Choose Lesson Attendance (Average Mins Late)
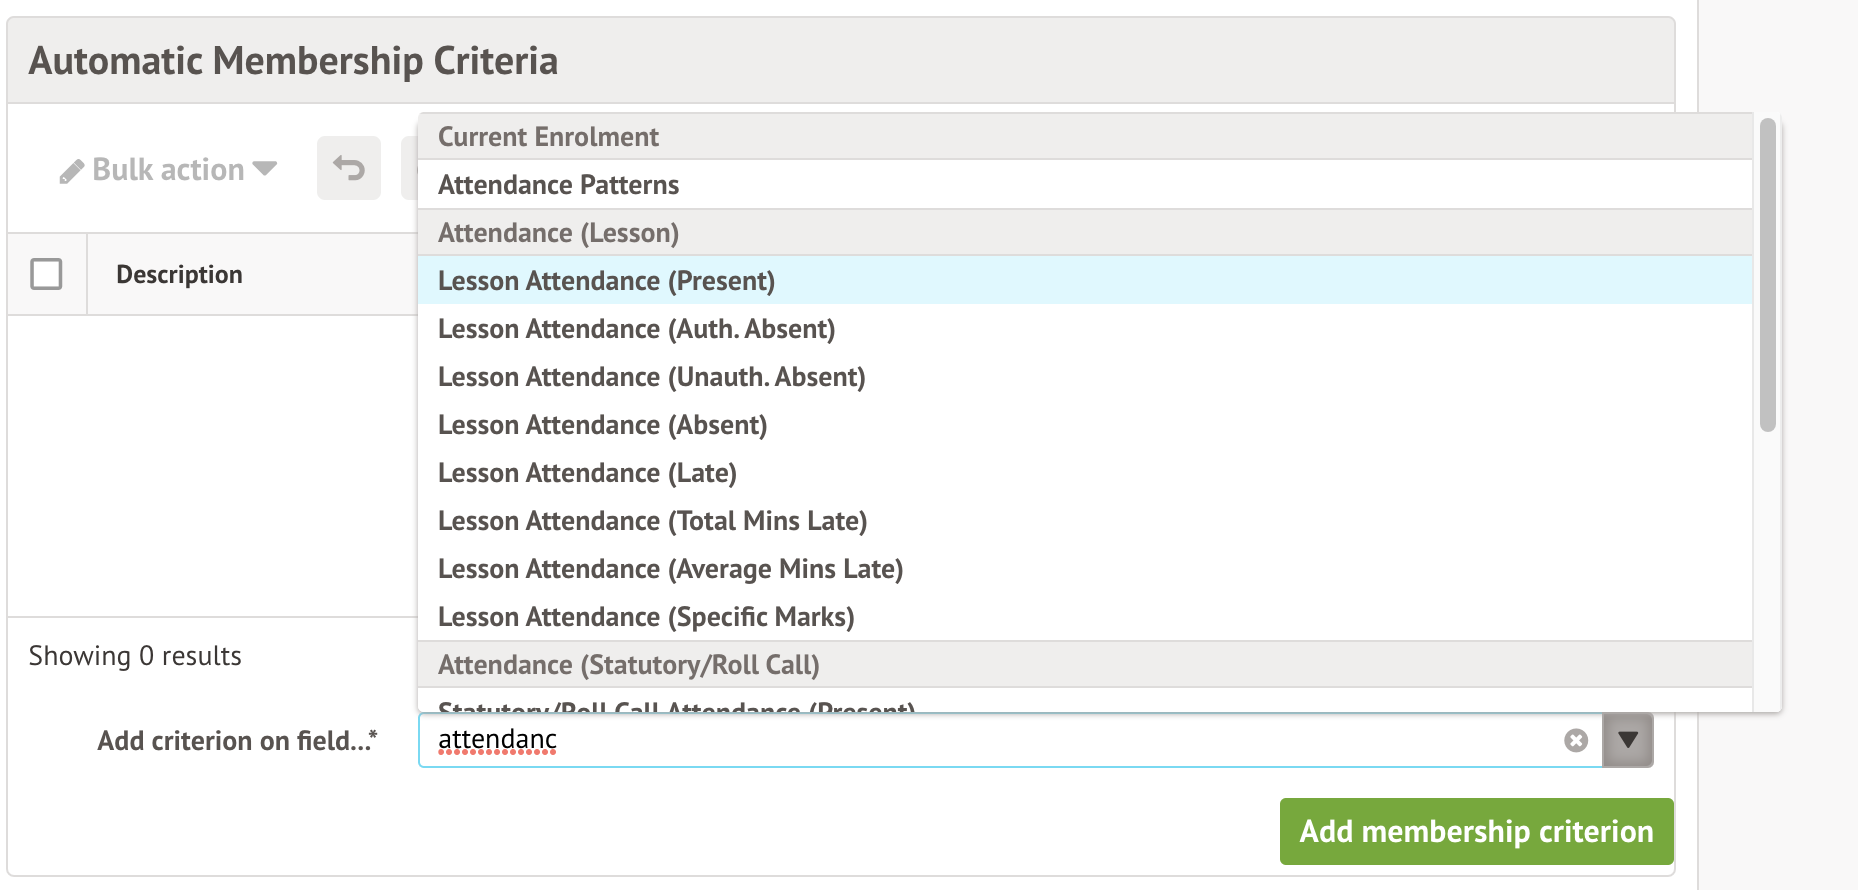The width and height of the screenshot is (1858, 890). point(670,569)
